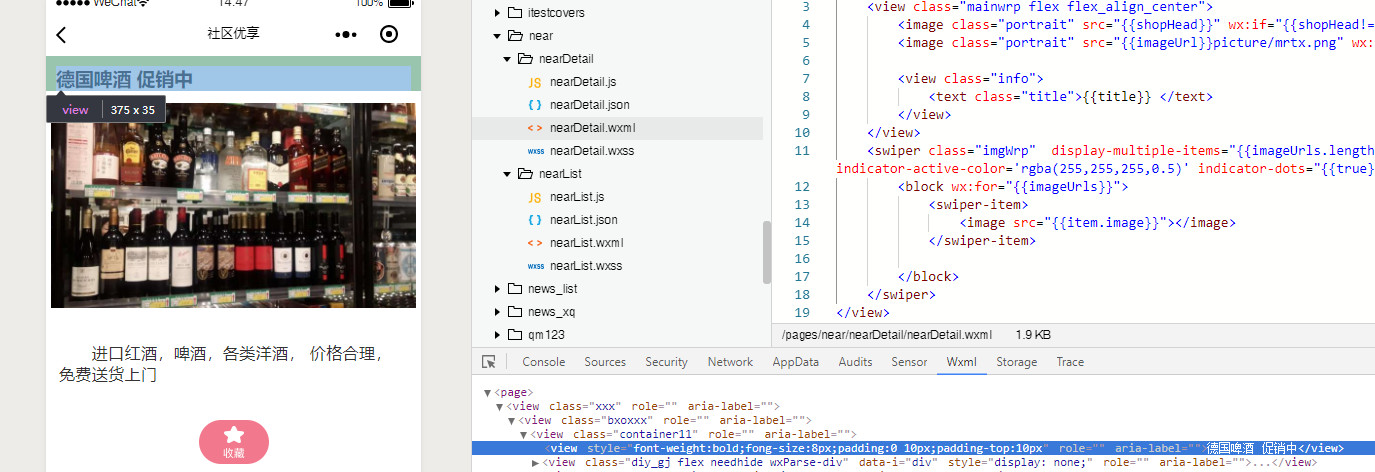This screenshot has width=1375, height=472.
Task: Open the Trace tab
Action: pos(1070,362)
